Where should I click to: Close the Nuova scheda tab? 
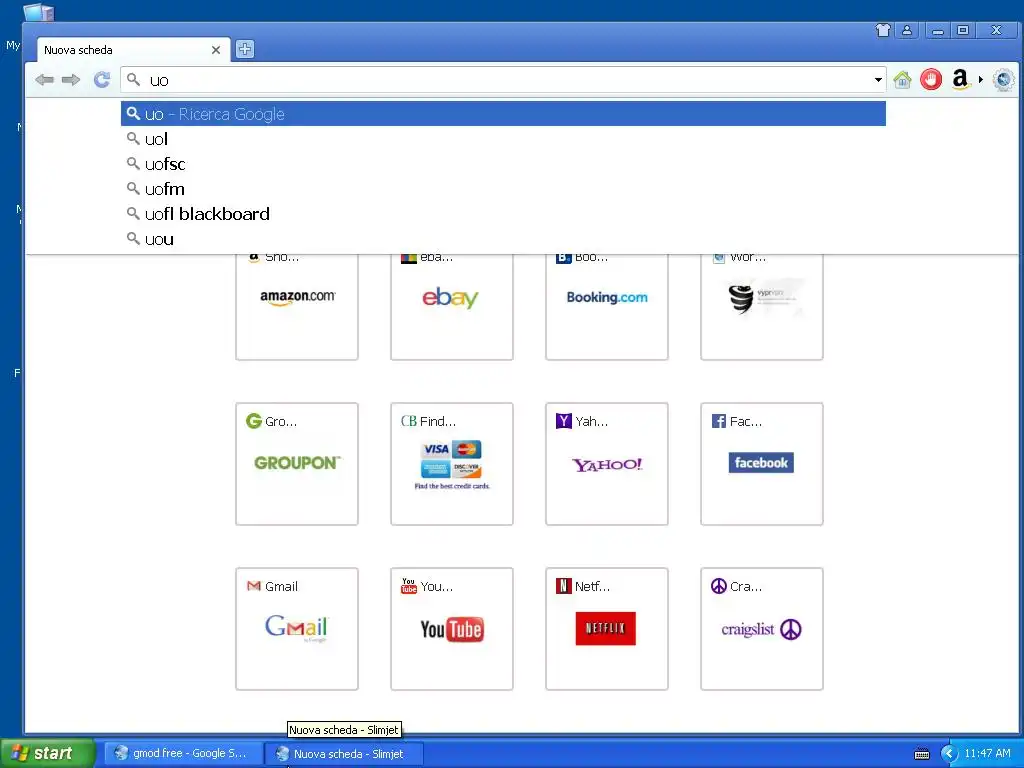click(x=216, y=50)
